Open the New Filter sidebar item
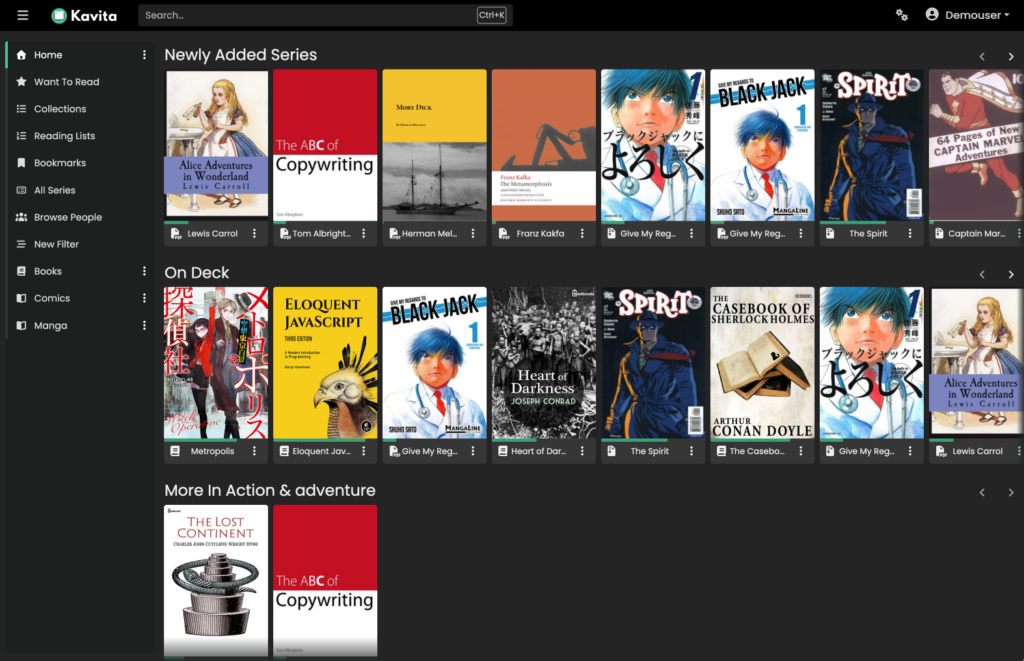This screenshot has height=661, width=1024. 56,244
